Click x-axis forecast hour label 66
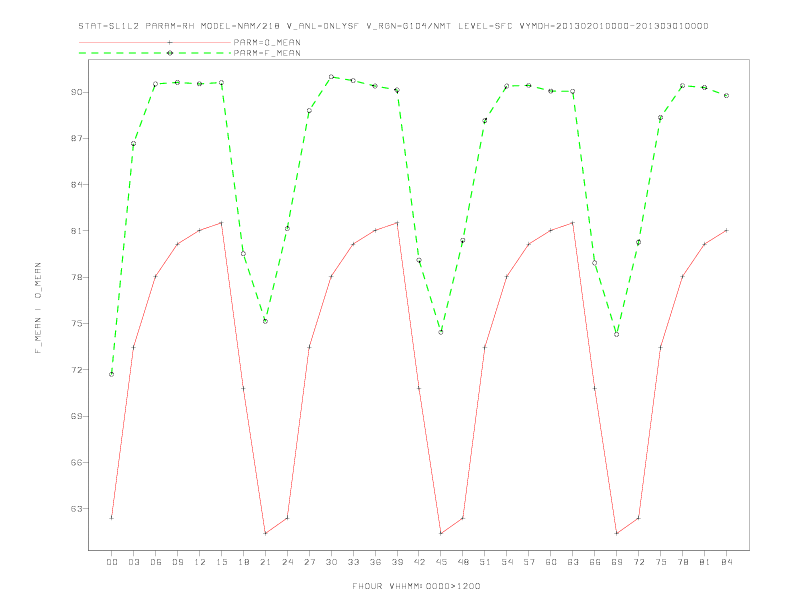Image resolution: width=792 pixels, height=612 pixels. [595, 562]
